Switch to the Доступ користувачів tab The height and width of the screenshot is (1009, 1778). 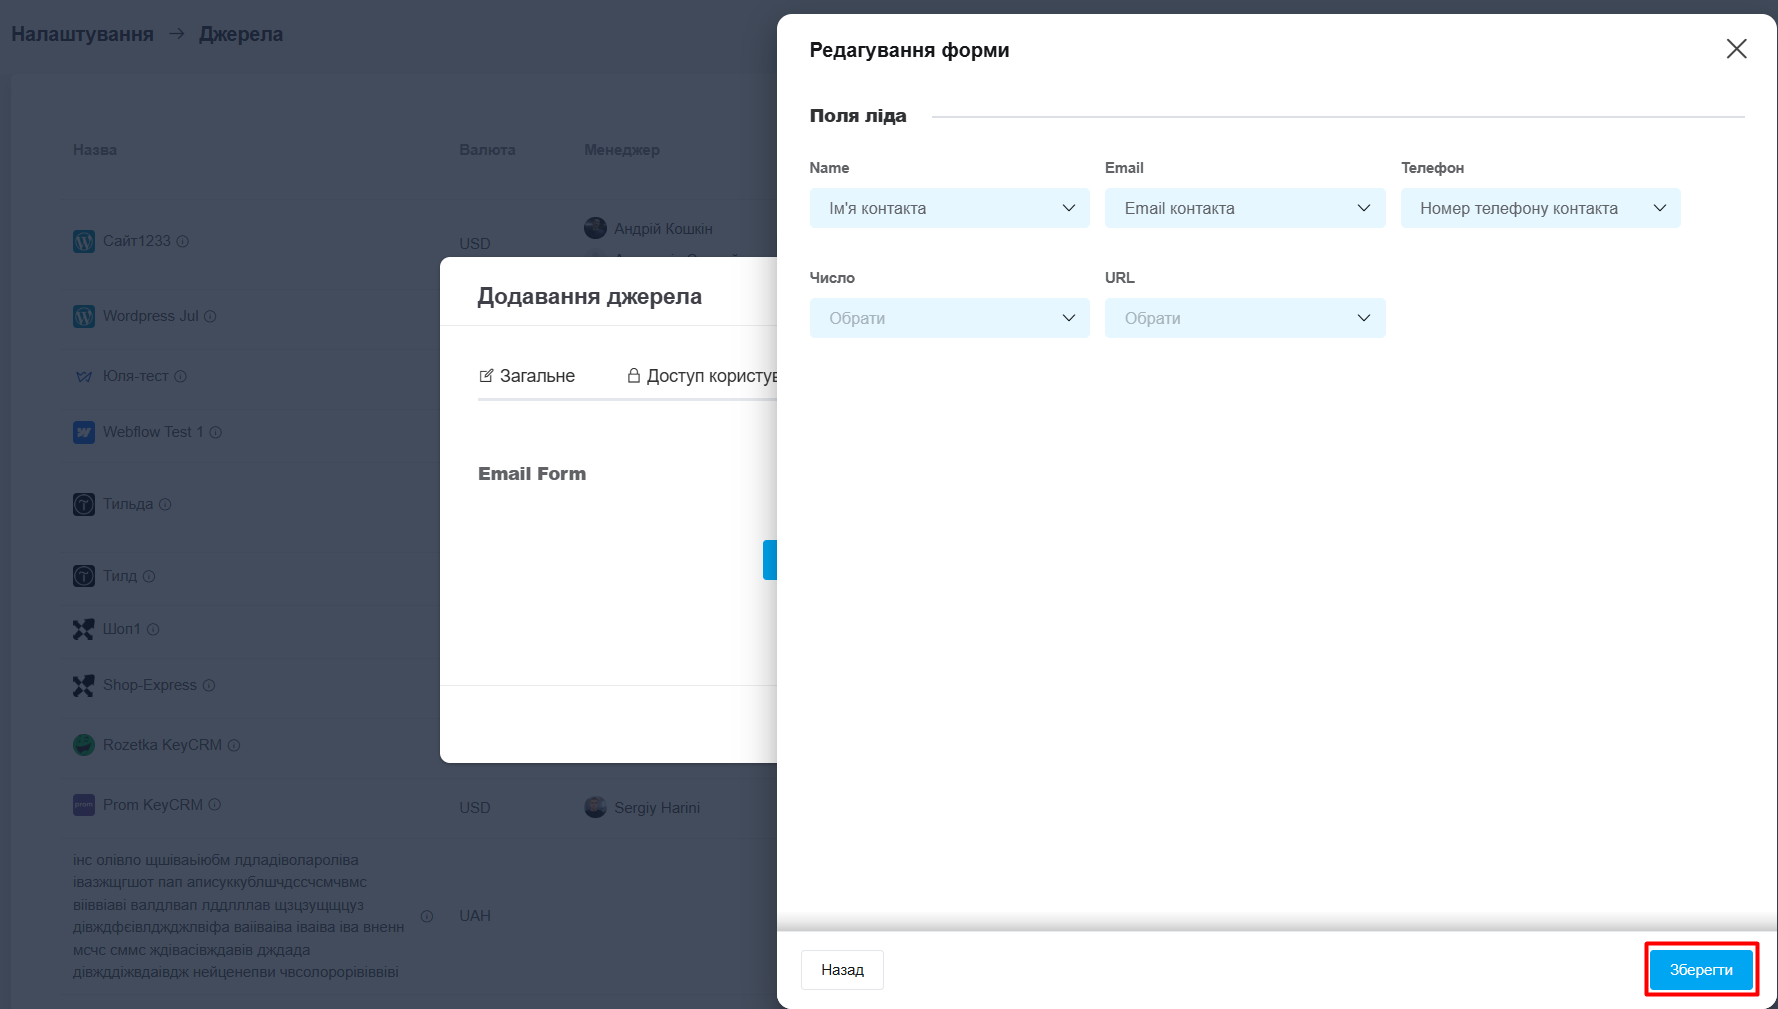click(x=702, y=376)
